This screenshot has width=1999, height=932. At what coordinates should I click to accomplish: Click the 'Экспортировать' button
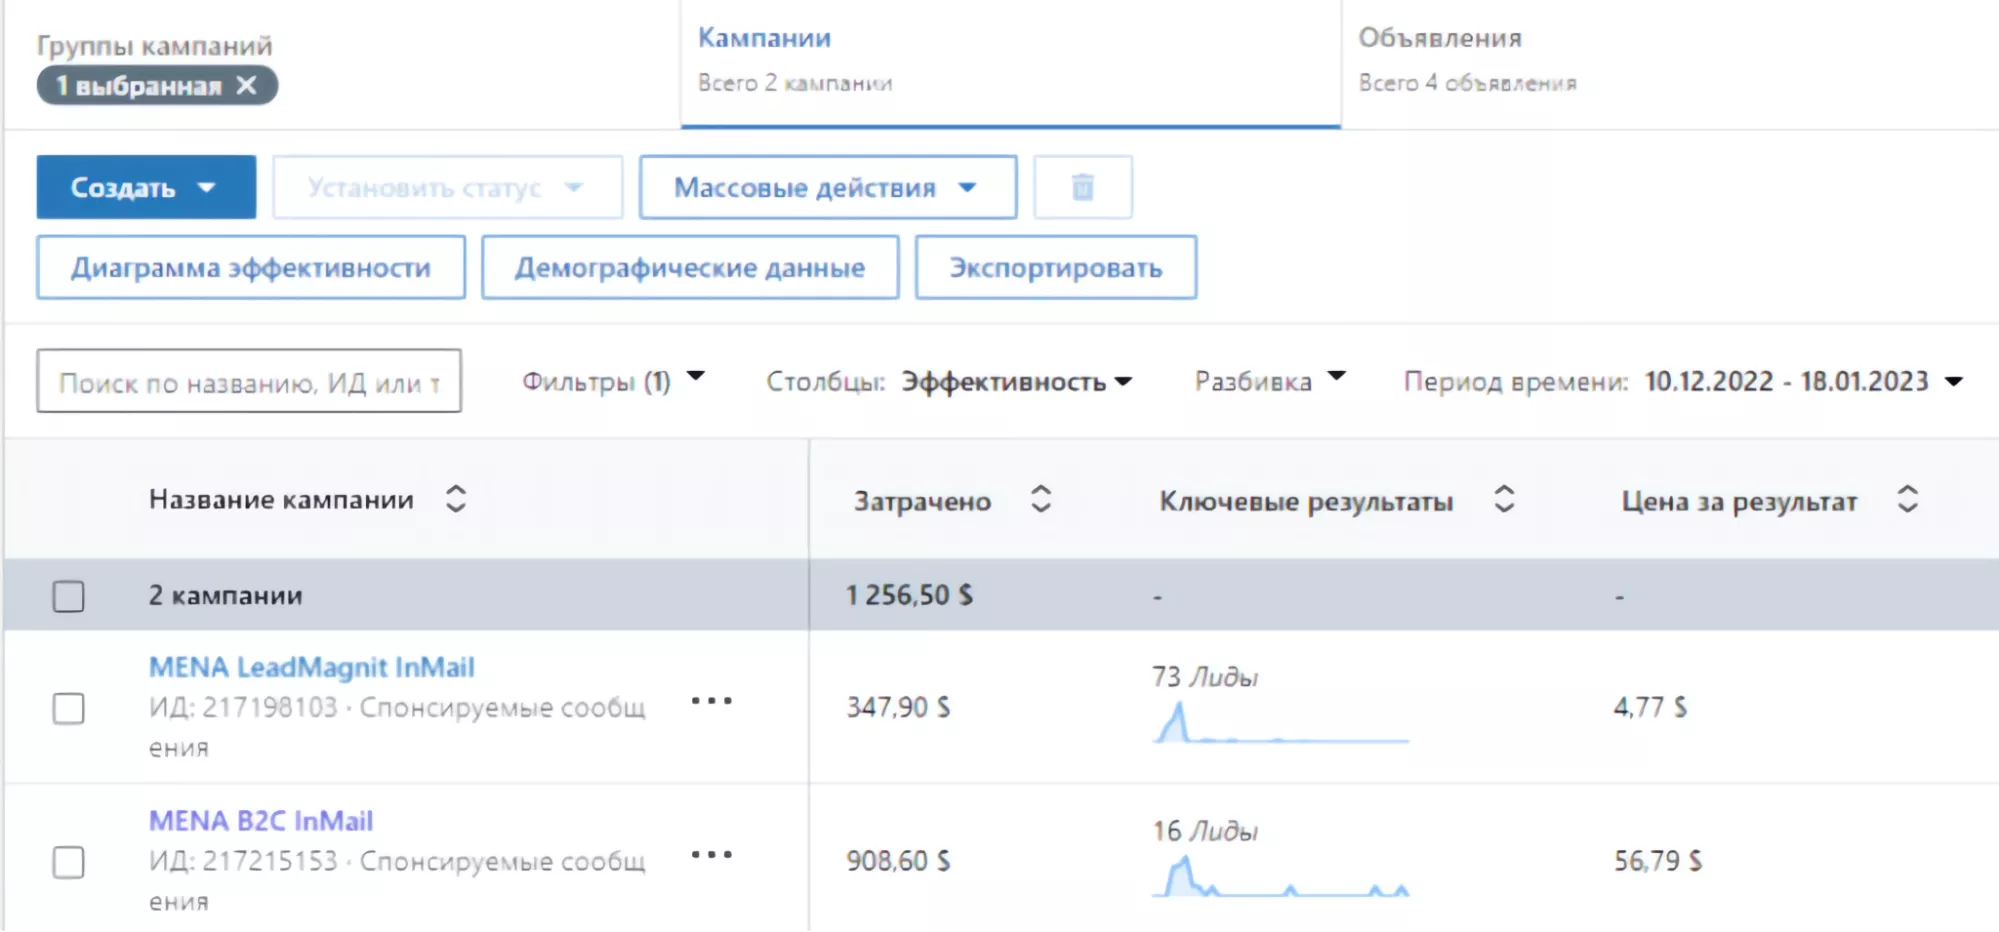tap(1056, 267)
